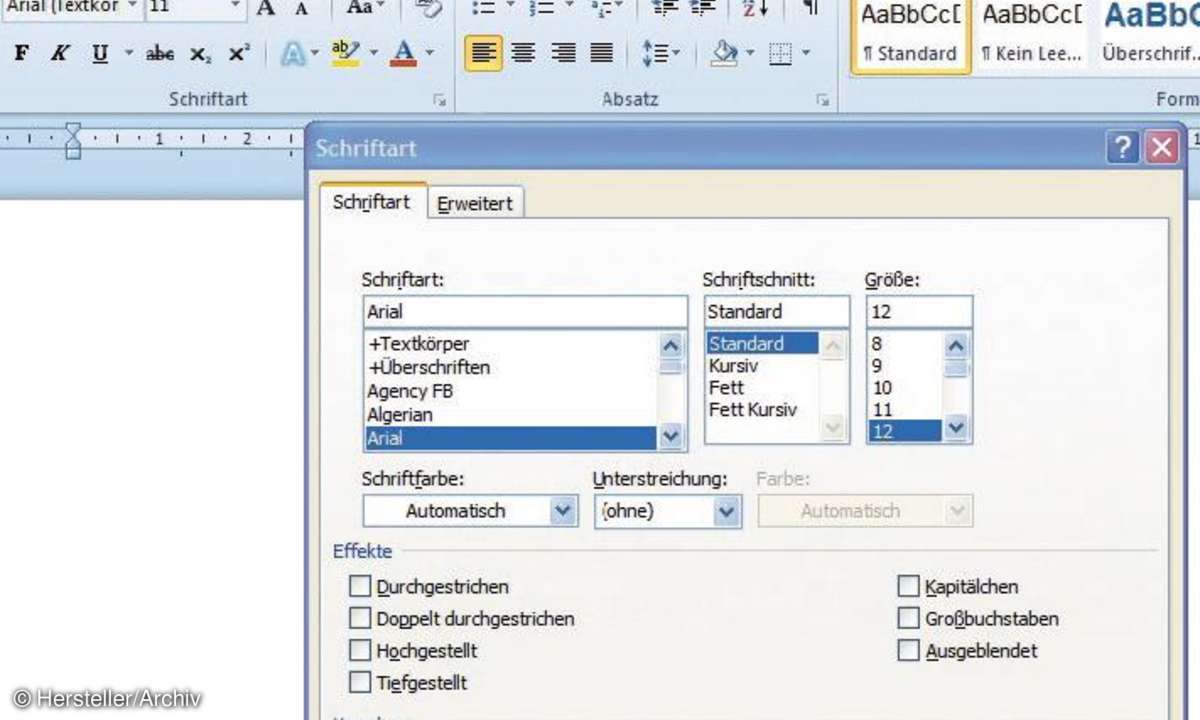Enable Hochgestellt effect
This screenshot has height=720, width=1200.
360,651
